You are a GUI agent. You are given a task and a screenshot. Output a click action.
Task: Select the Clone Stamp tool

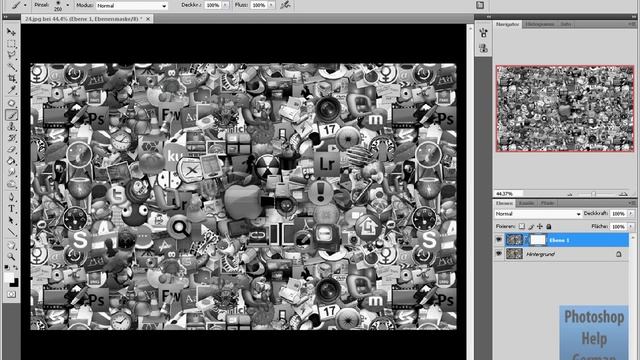[x=11, y=127]
